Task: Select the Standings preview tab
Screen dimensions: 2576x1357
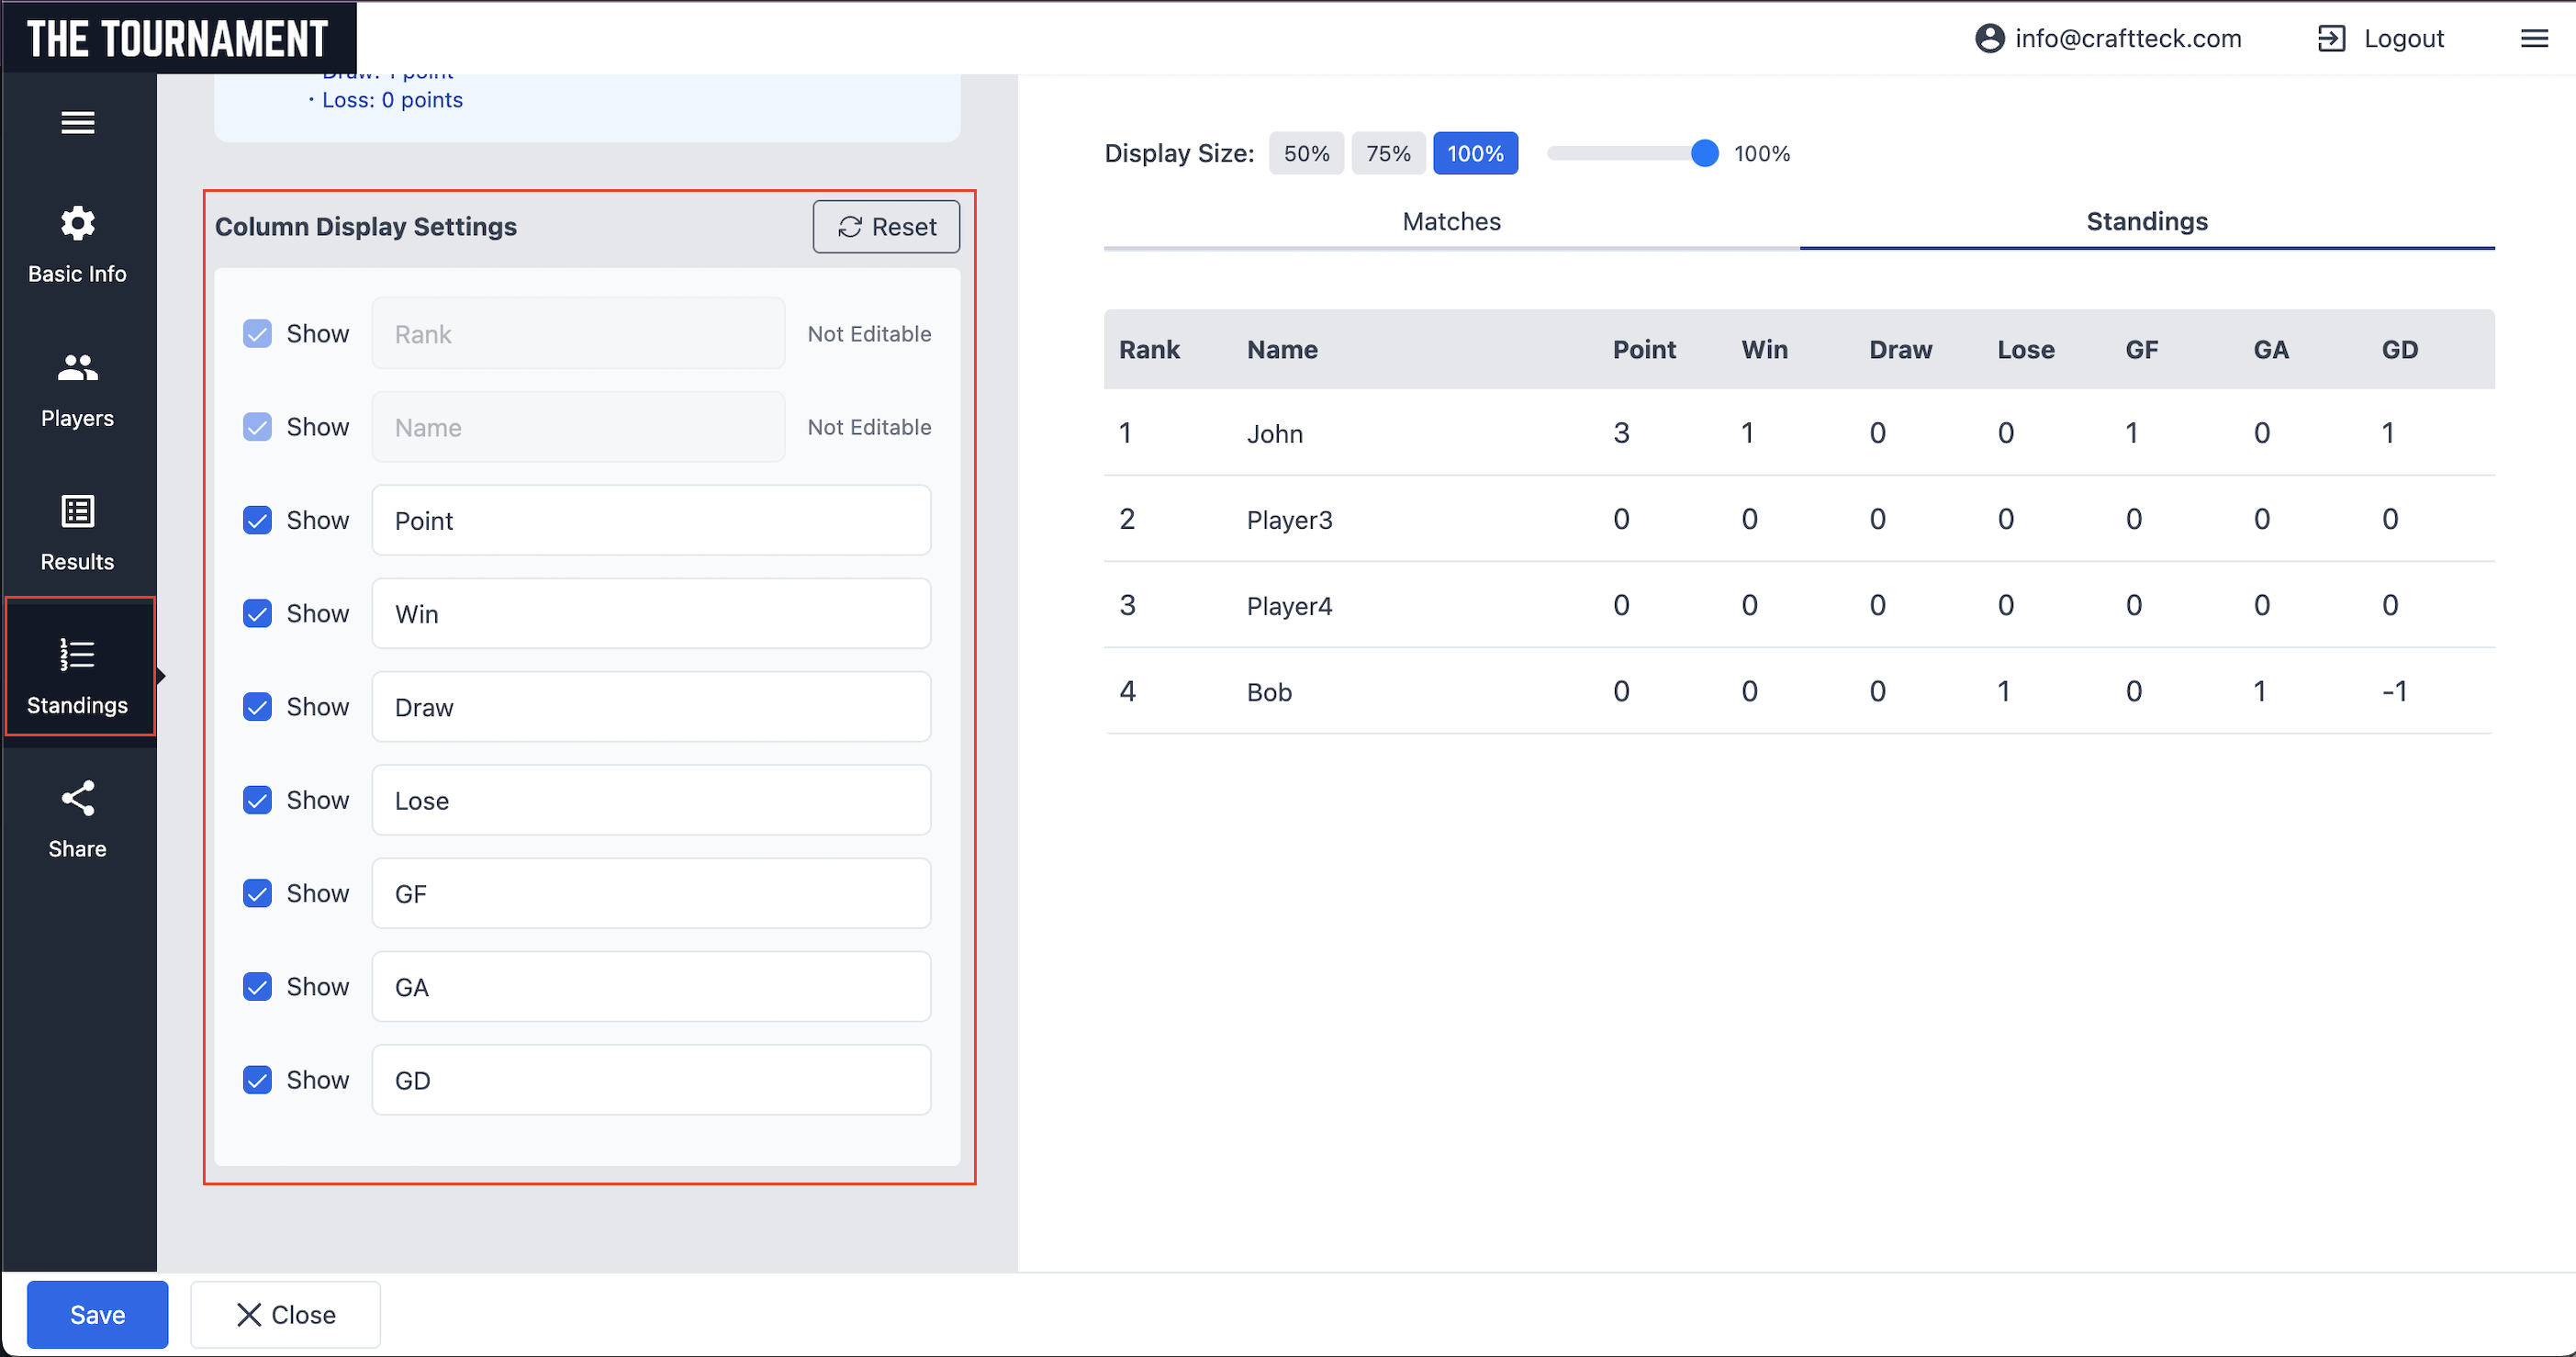Action: tap(2146, 221)
